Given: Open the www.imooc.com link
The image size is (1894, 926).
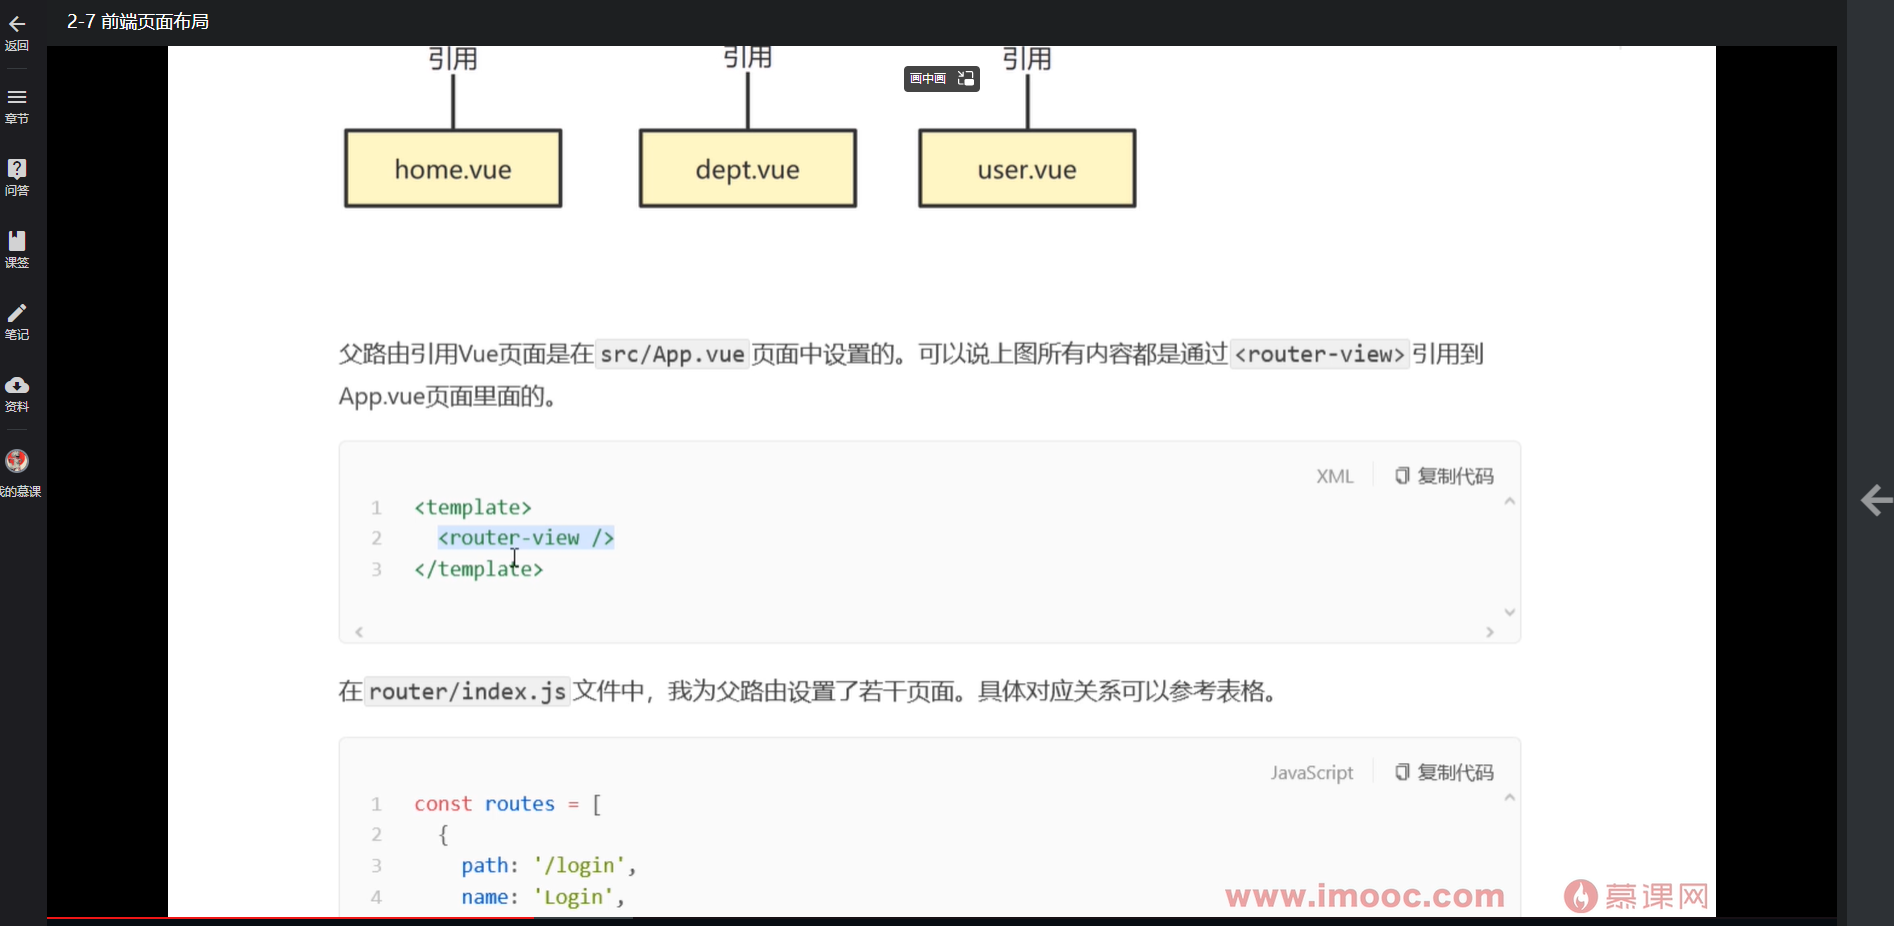Looking at the screenshot, I should 1364,896.
